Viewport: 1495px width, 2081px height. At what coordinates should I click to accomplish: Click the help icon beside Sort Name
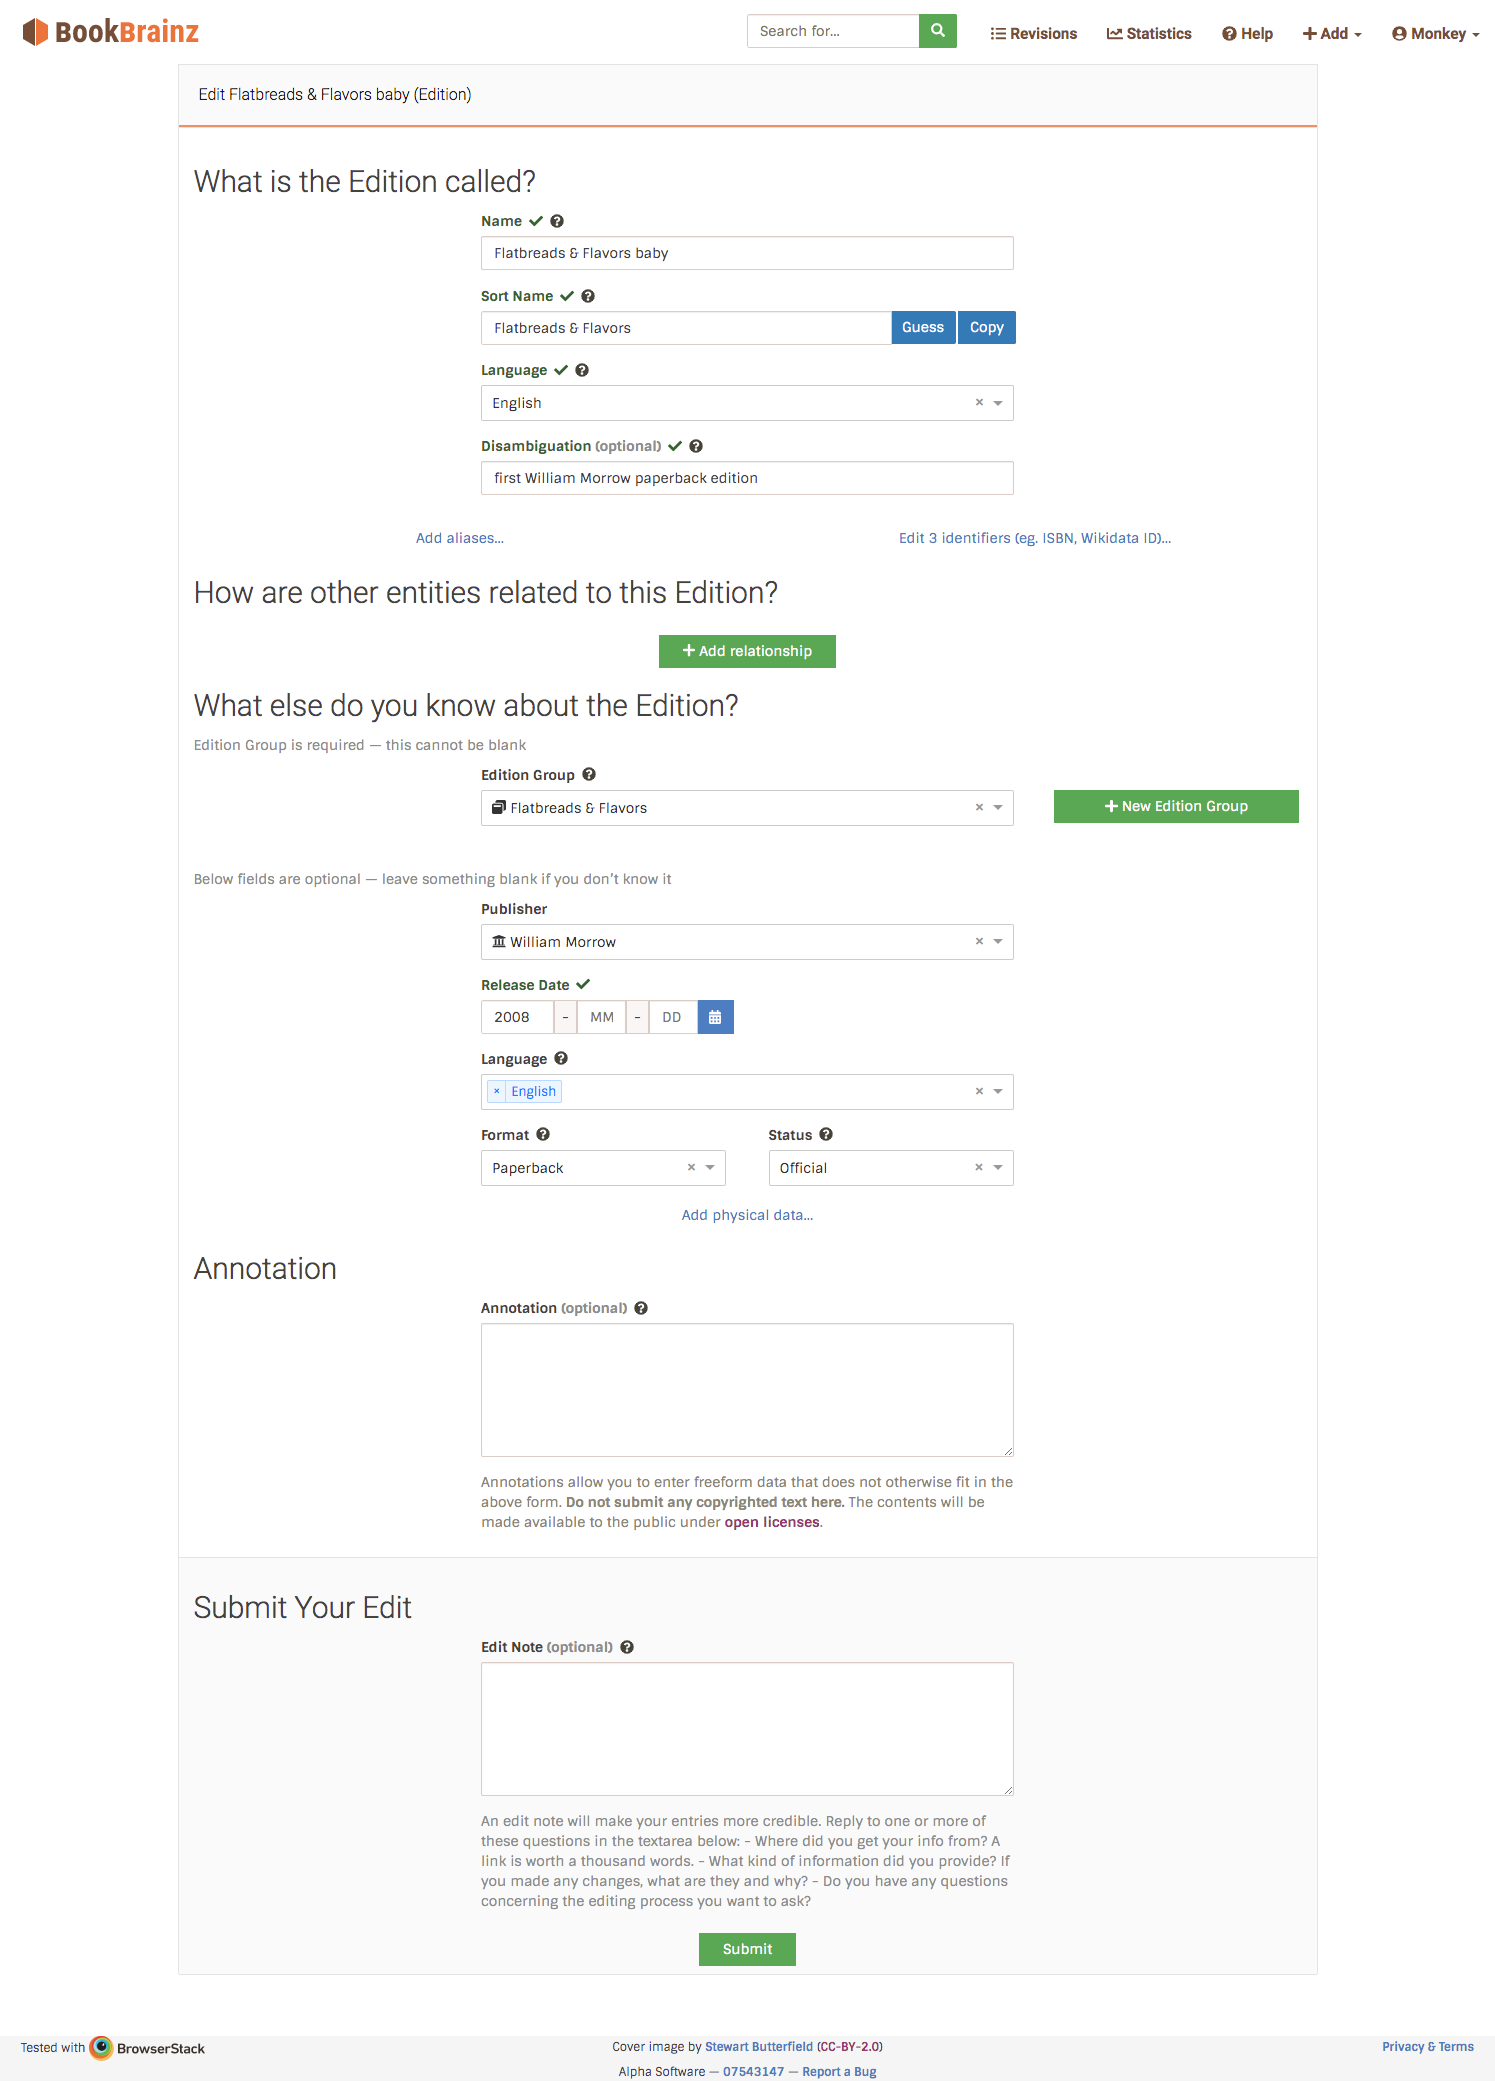[588, 296]
